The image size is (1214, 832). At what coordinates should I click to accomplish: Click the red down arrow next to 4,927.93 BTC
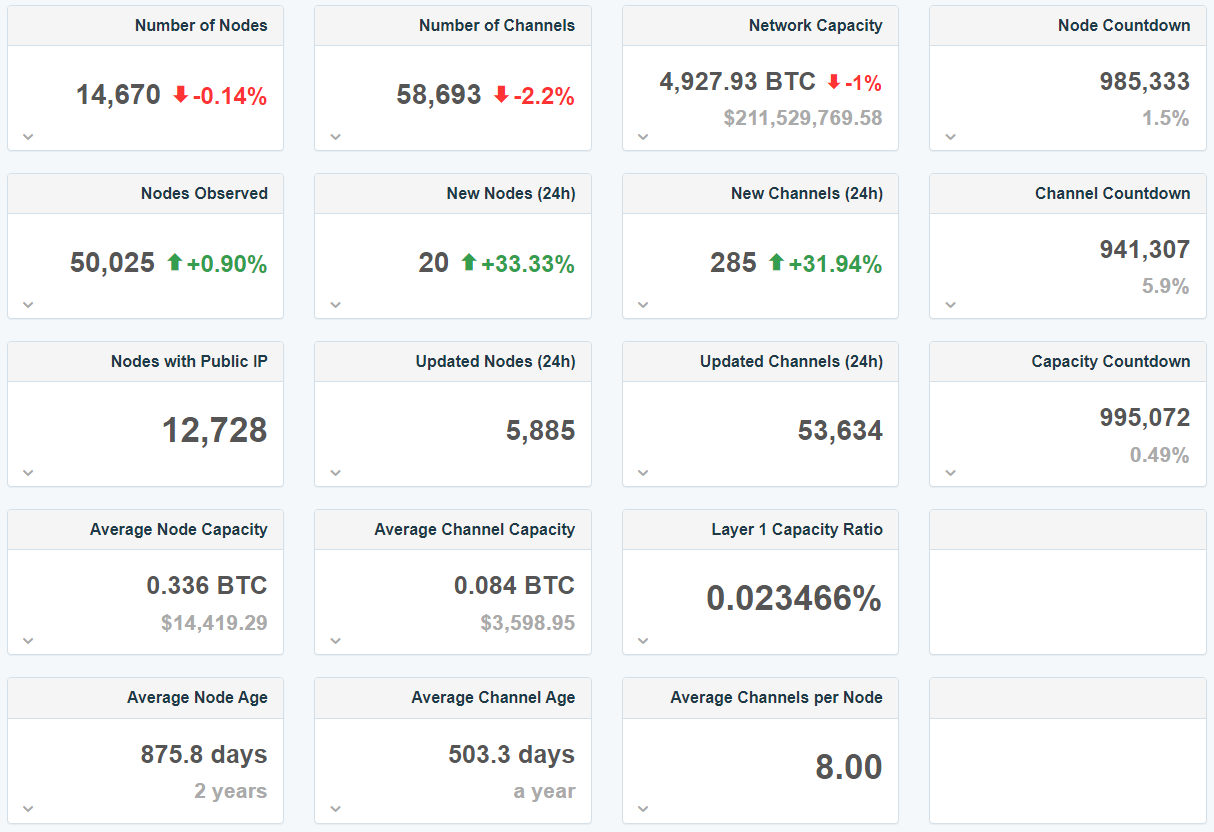(833, 82)
